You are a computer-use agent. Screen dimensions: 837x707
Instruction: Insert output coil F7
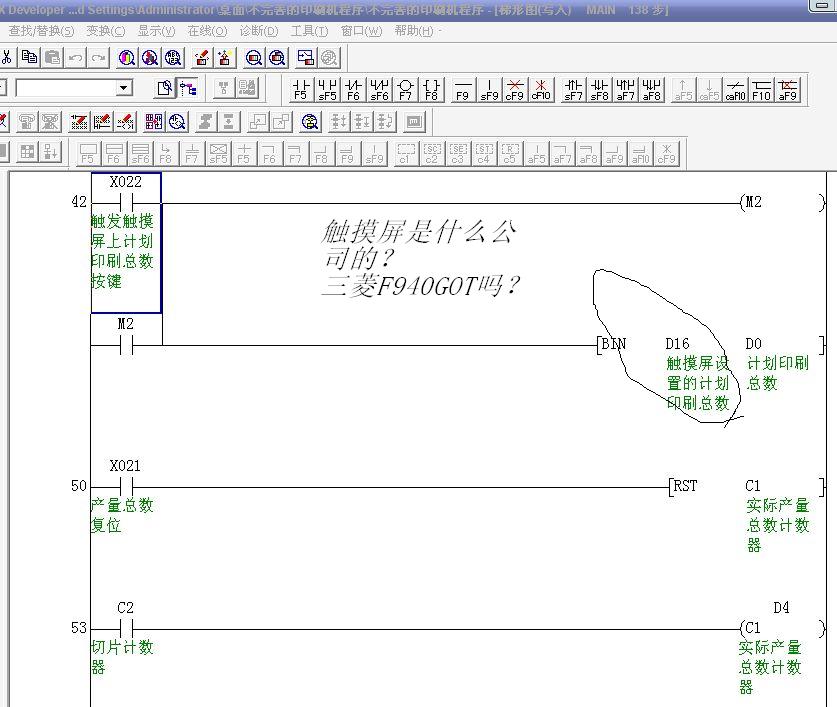(405, 89)
